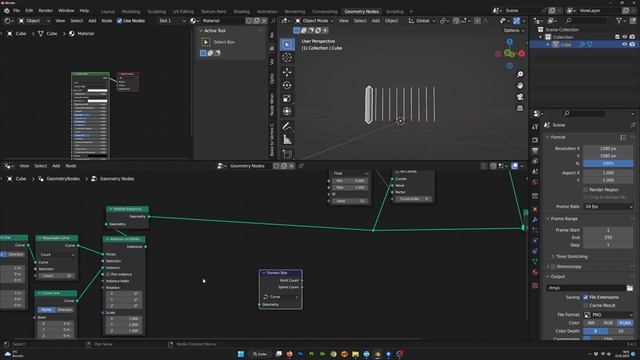The image size is (640, 360).
Task: Toggle File Extensions checkbox
Action: tap(586, 297)
